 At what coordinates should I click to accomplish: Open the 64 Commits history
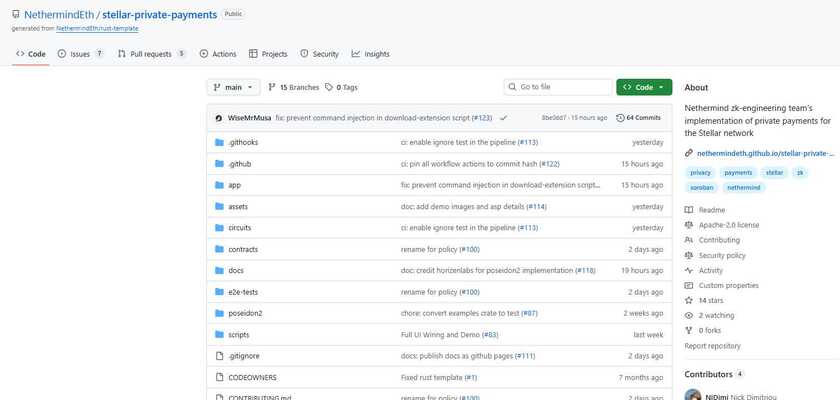[638, 117]
